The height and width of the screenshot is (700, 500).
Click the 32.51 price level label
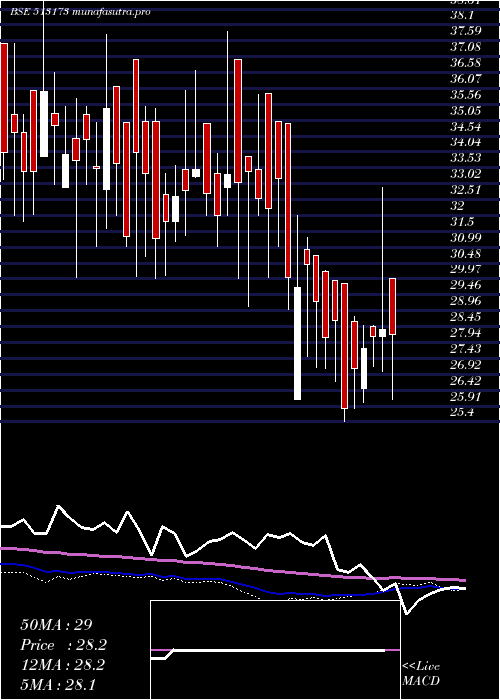click(x=466, y=190)
